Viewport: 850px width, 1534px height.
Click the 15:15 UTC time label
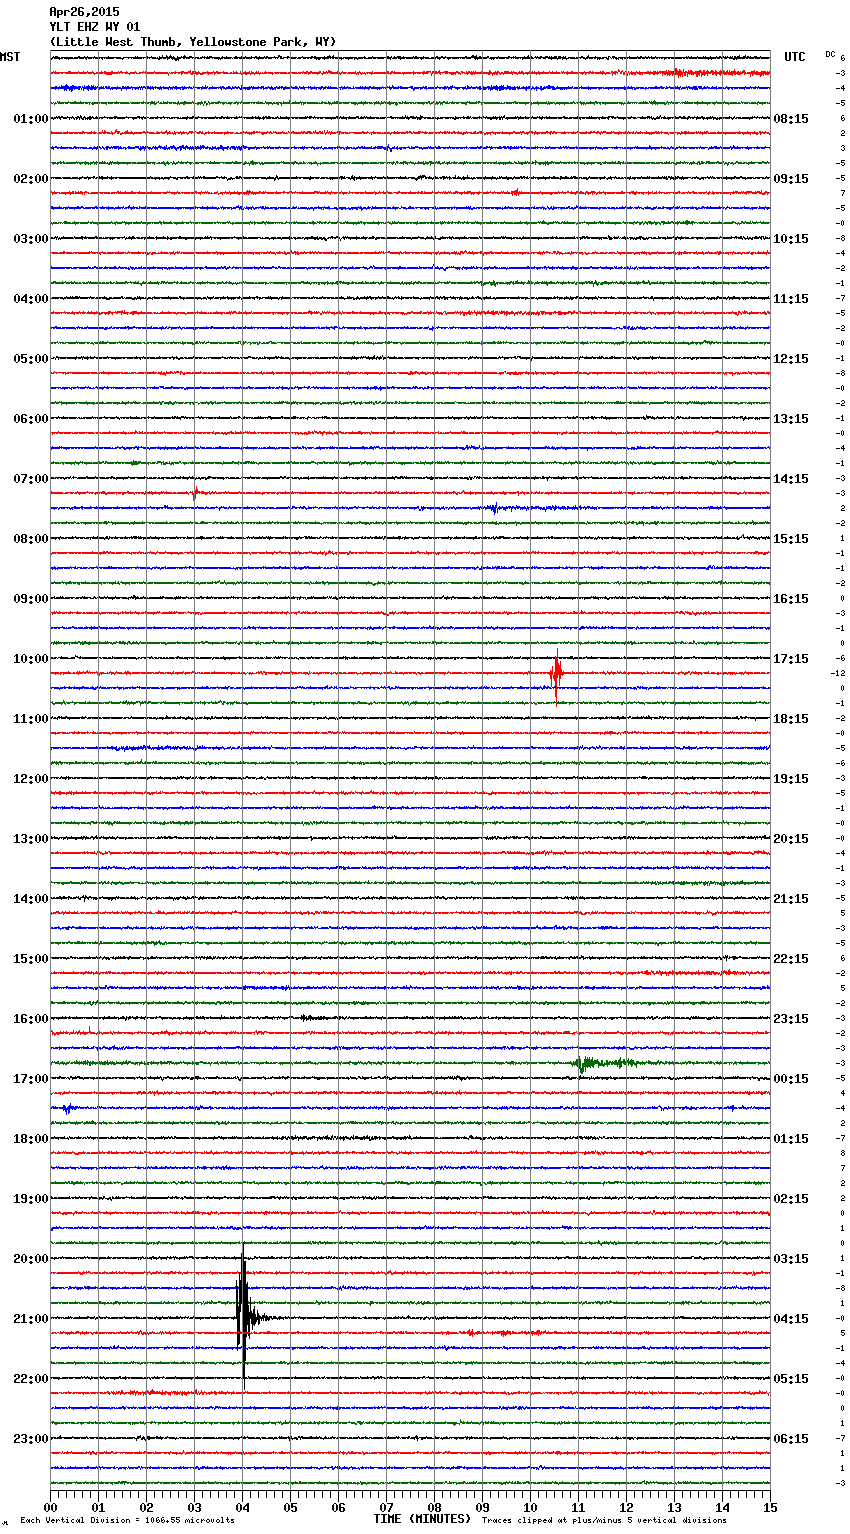coord(791,539)
